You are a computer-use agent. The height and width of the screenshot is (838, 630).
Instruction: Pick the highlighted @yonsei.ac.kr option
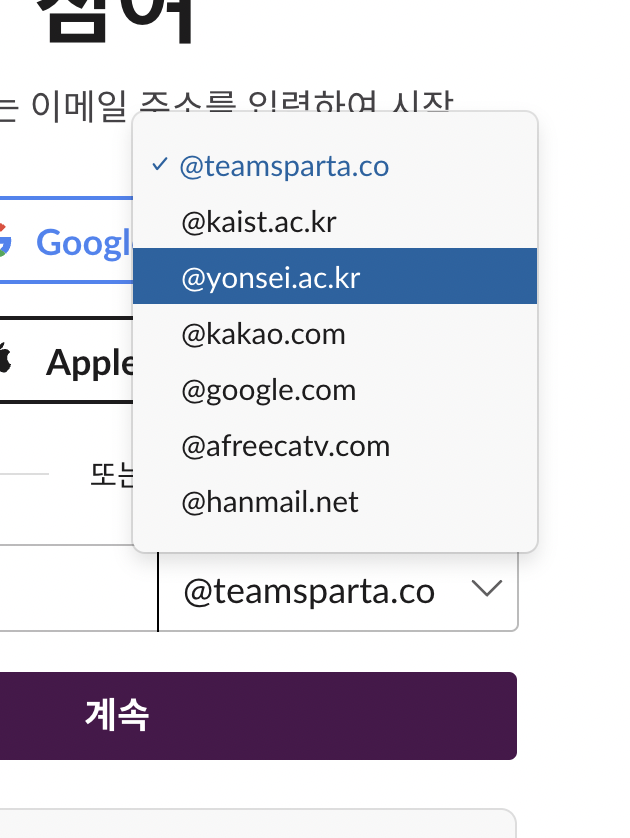[335, 276]
